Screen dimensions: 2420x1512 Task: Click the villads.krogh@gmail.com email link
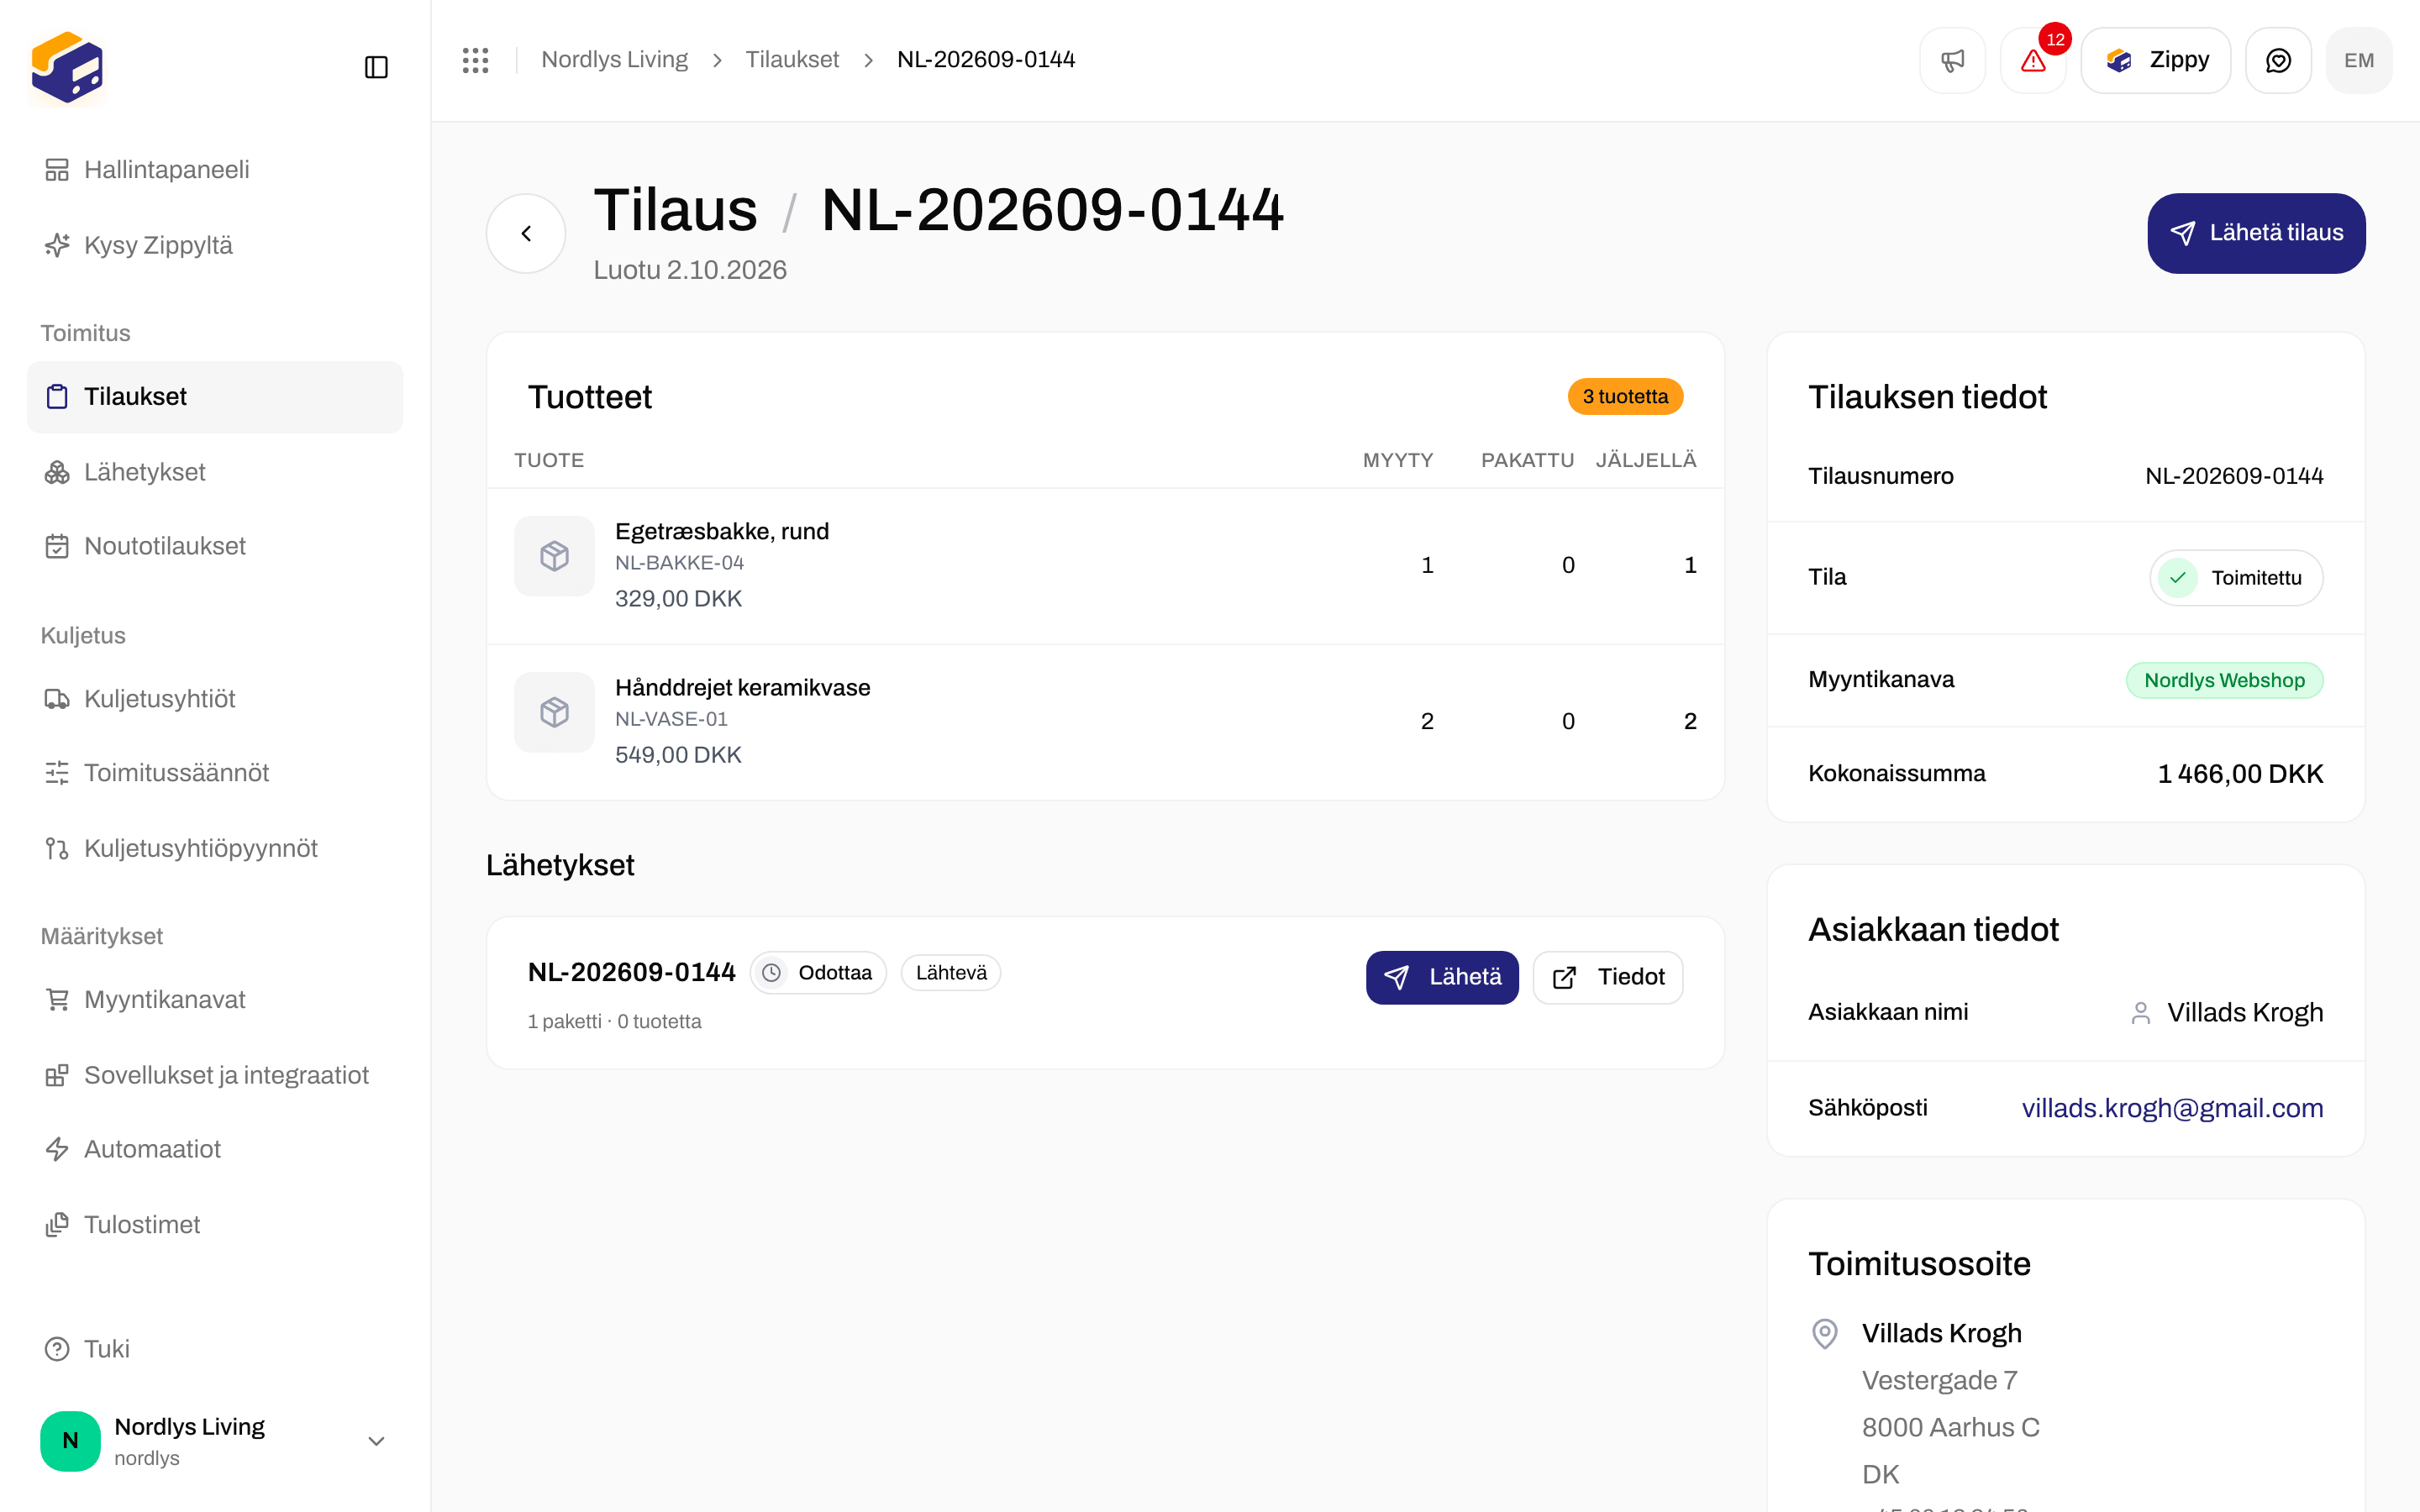click(2172, 1108)
